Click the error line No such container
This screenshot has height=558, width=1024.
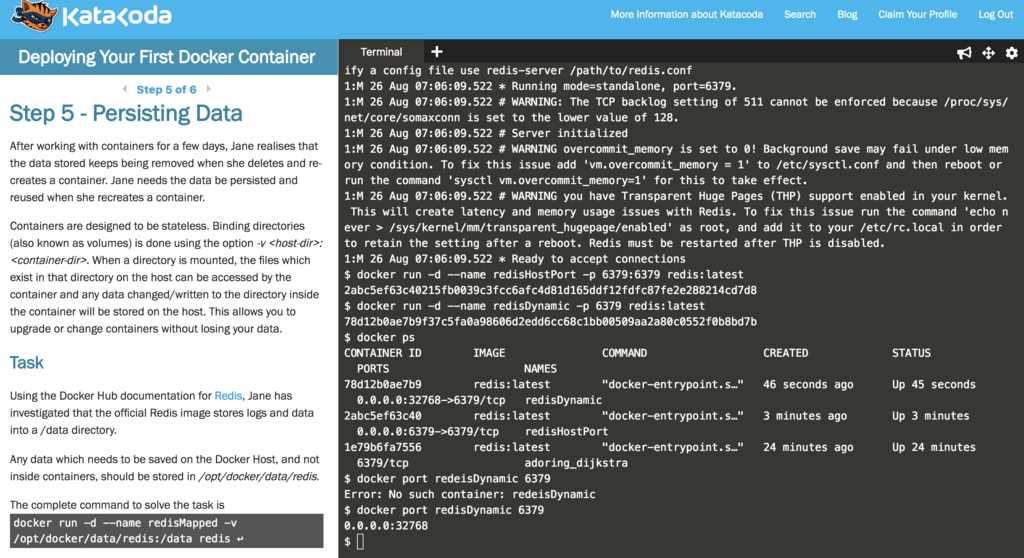pos(470,495)
